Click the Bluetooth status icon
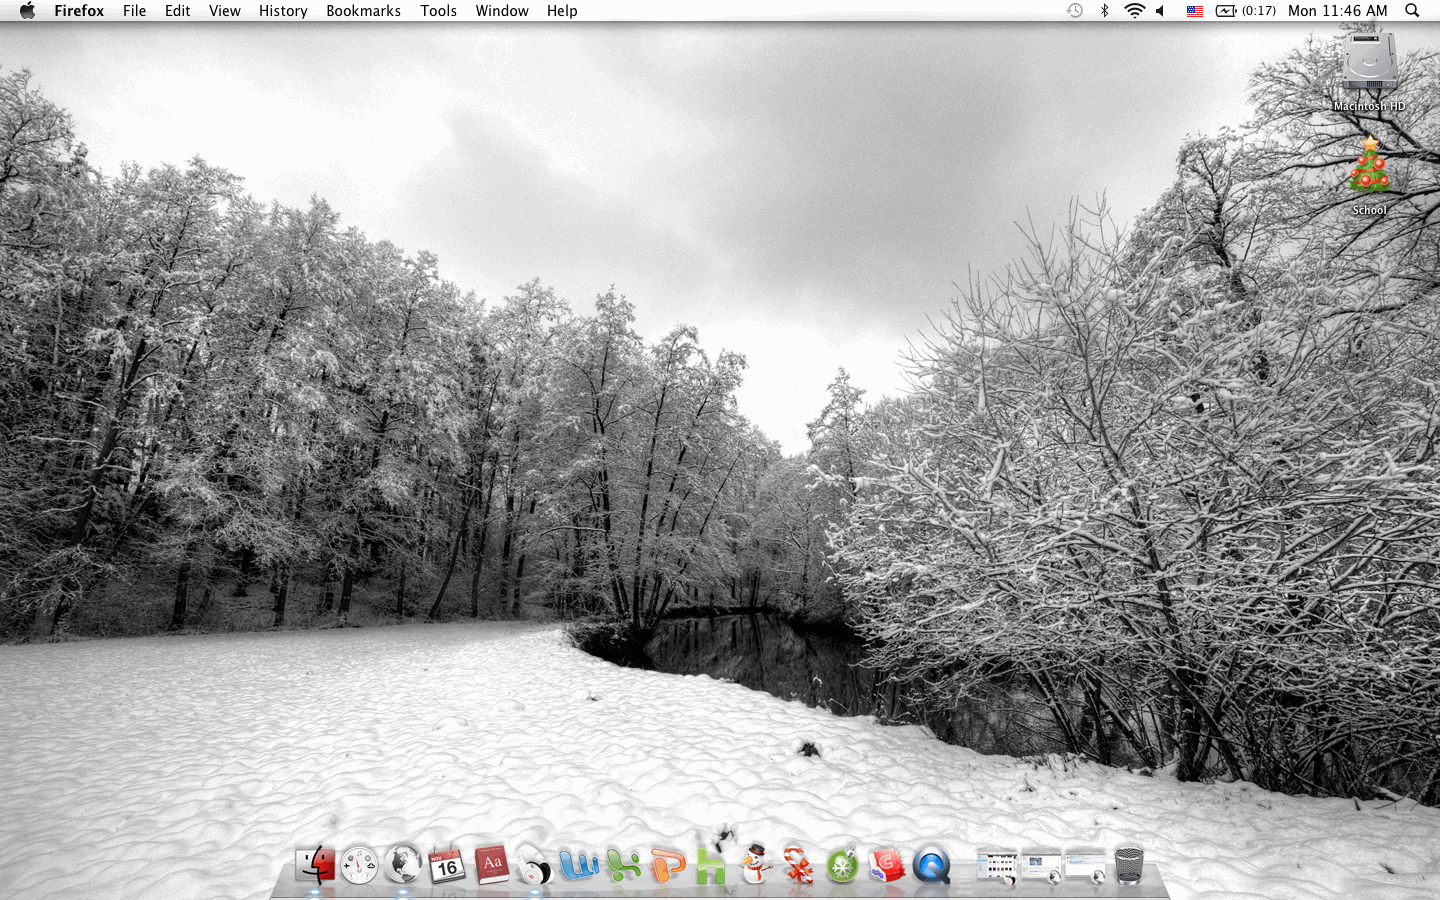Viewport: 1440px width, 900px height. tap(1104, 11)
